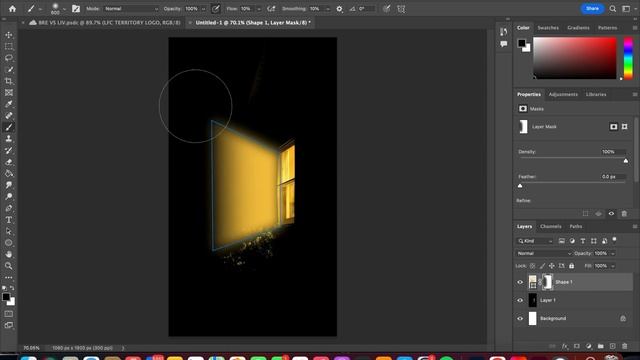Open smoothing options gear icon
Image resolution: width=640 pixels, height=360 pixels.
(x=339, y=9)
